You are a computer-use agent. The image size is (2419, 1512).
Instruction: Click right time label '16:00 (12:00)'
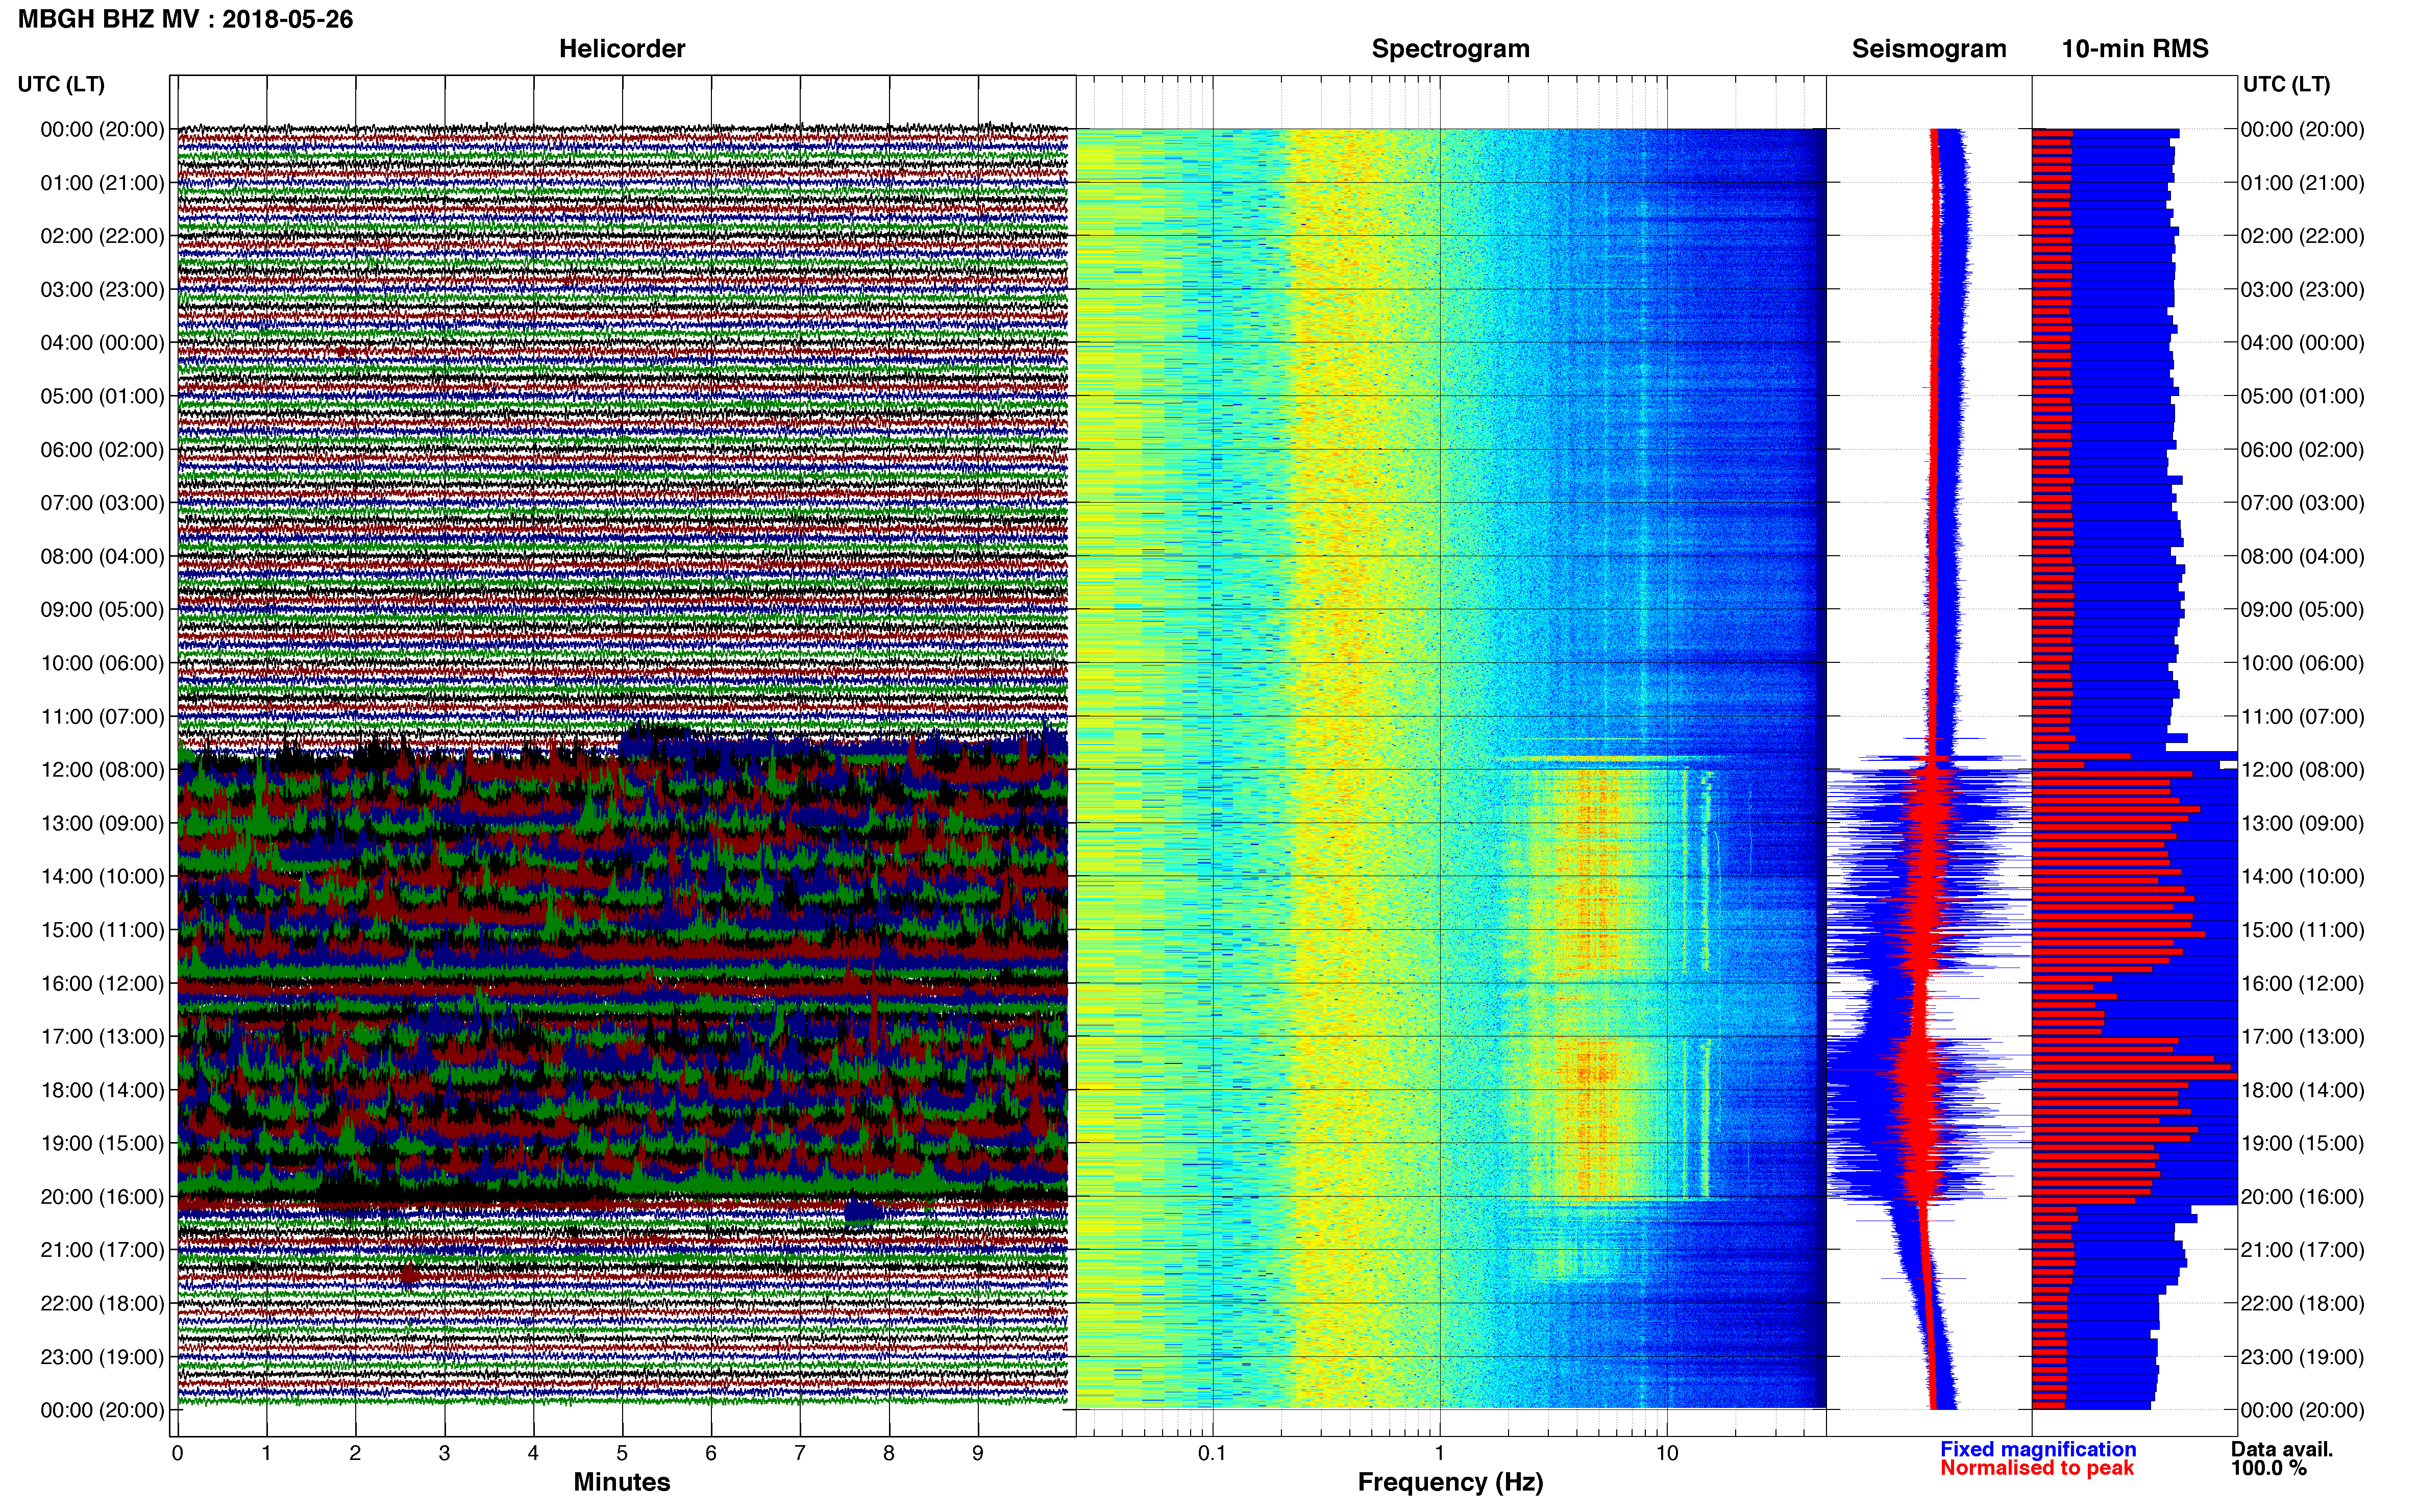[2303, 983]
